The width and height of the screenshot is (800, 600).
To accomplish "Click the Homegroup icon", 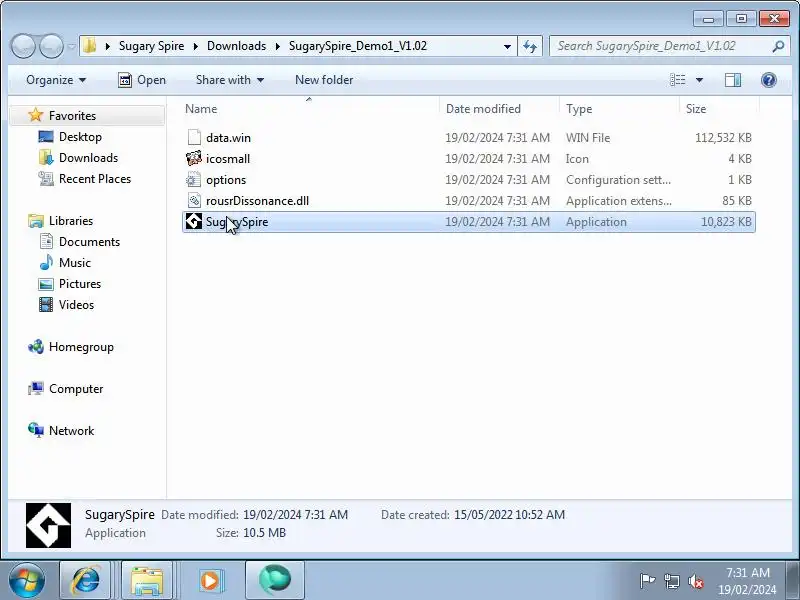I will (x=36, y=347).
